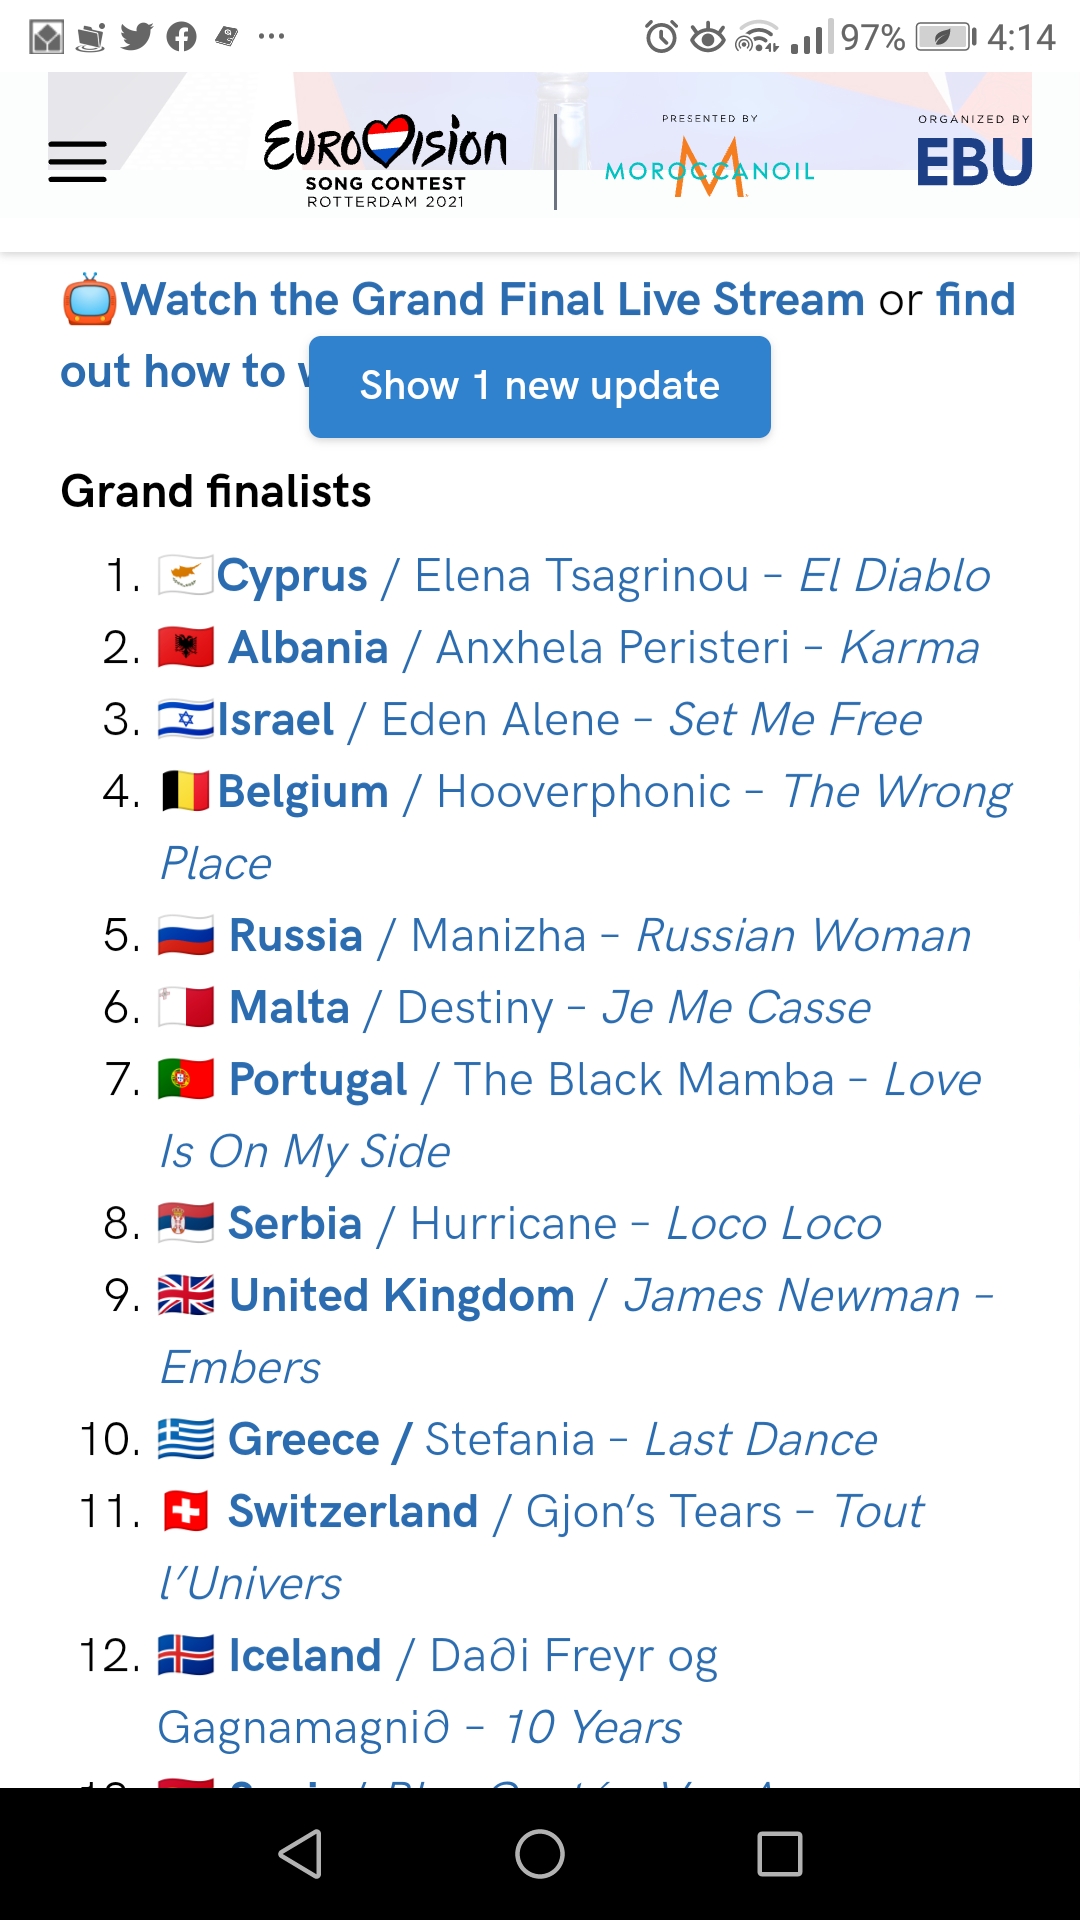The image size is (1080, 1920).
Task: Tap the Facebook notification icon in status bar
Action: click(181, 37)
